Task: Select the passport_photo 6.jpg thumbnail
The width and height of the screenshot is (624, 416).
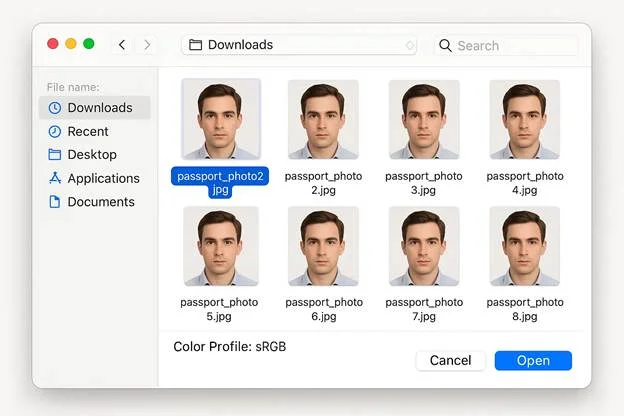Action: tap(323, 247)
